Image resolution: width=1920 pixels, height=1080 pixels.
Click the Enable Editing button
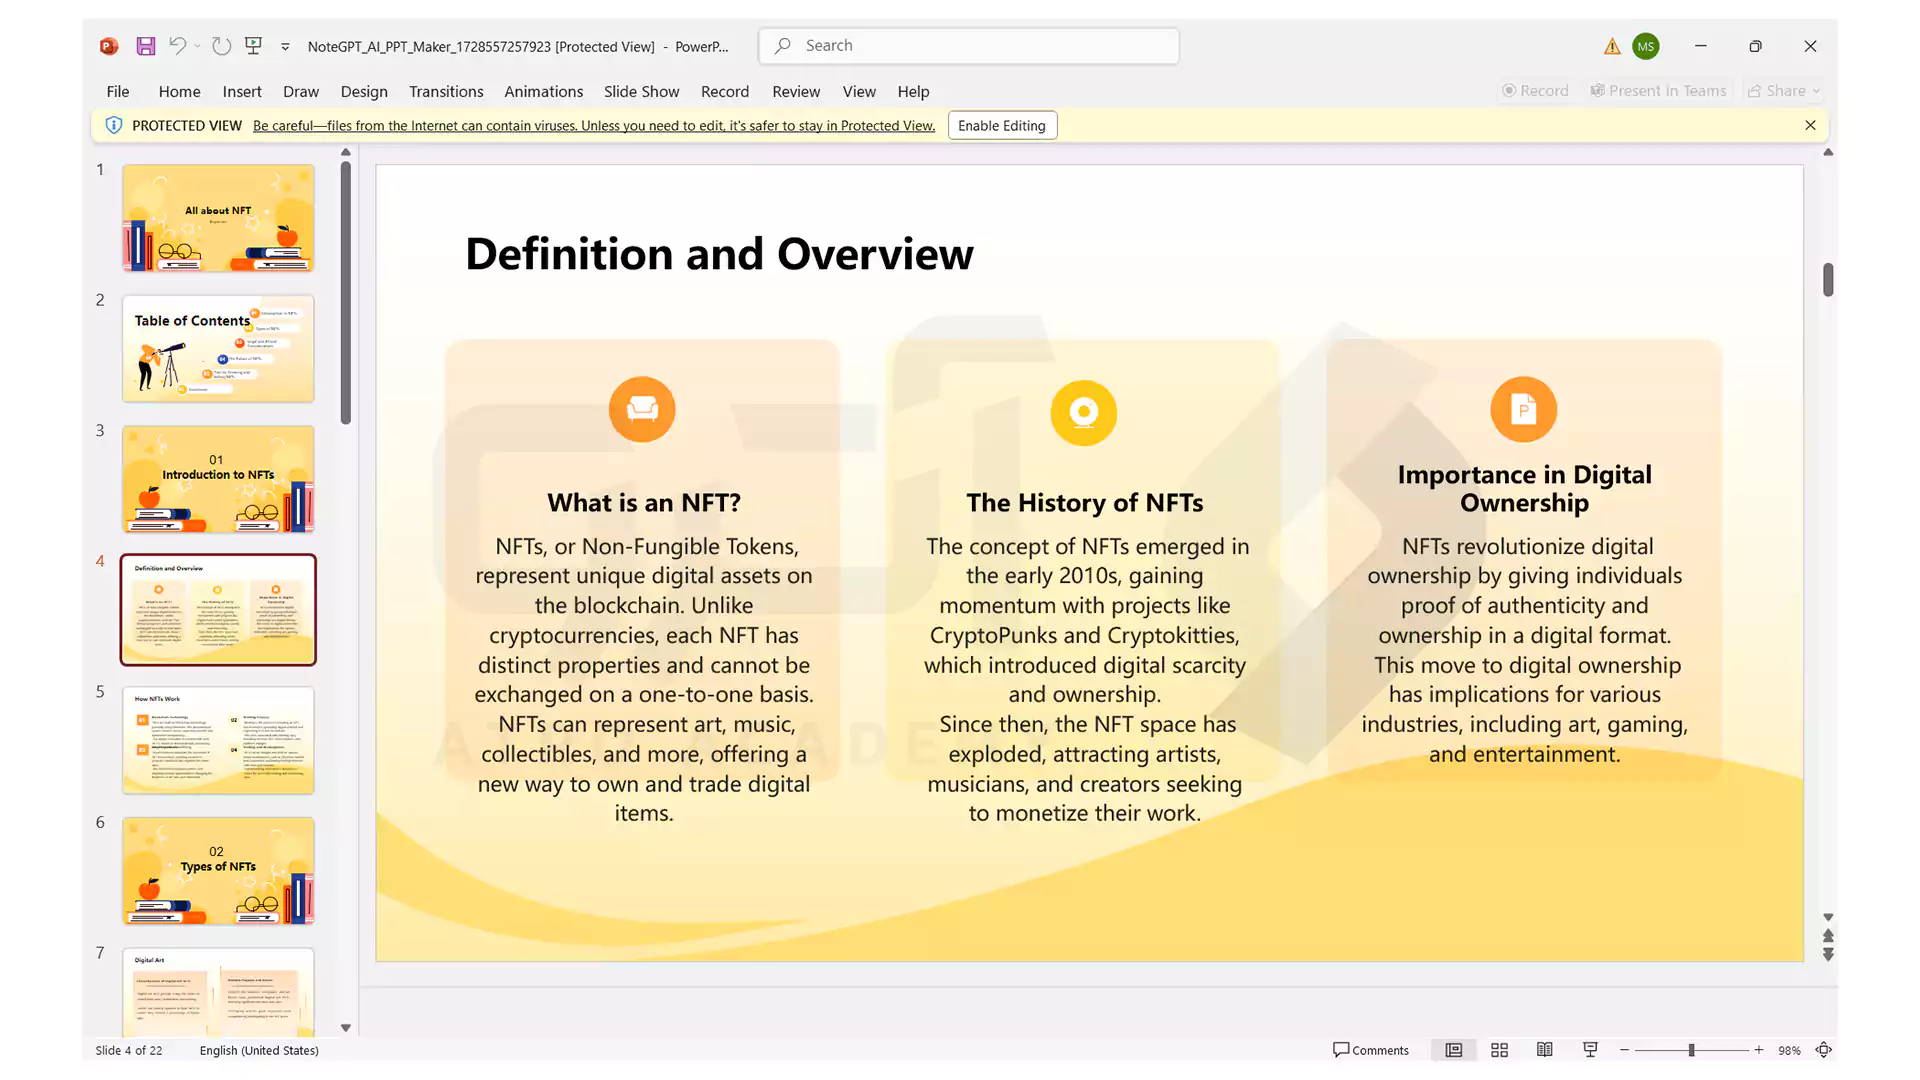pyautogui.click(x=1001, y=126)
